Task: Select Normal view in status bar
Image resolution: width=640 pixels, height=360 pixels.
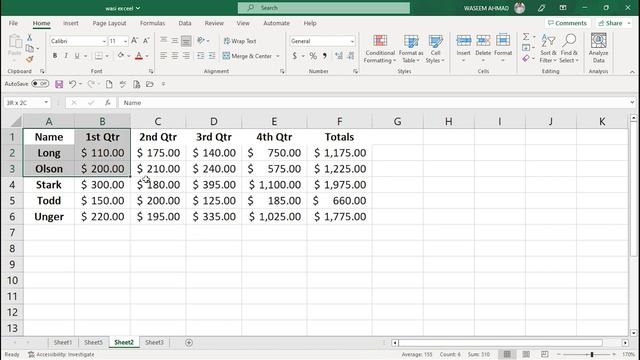Action: coord(507,354)
